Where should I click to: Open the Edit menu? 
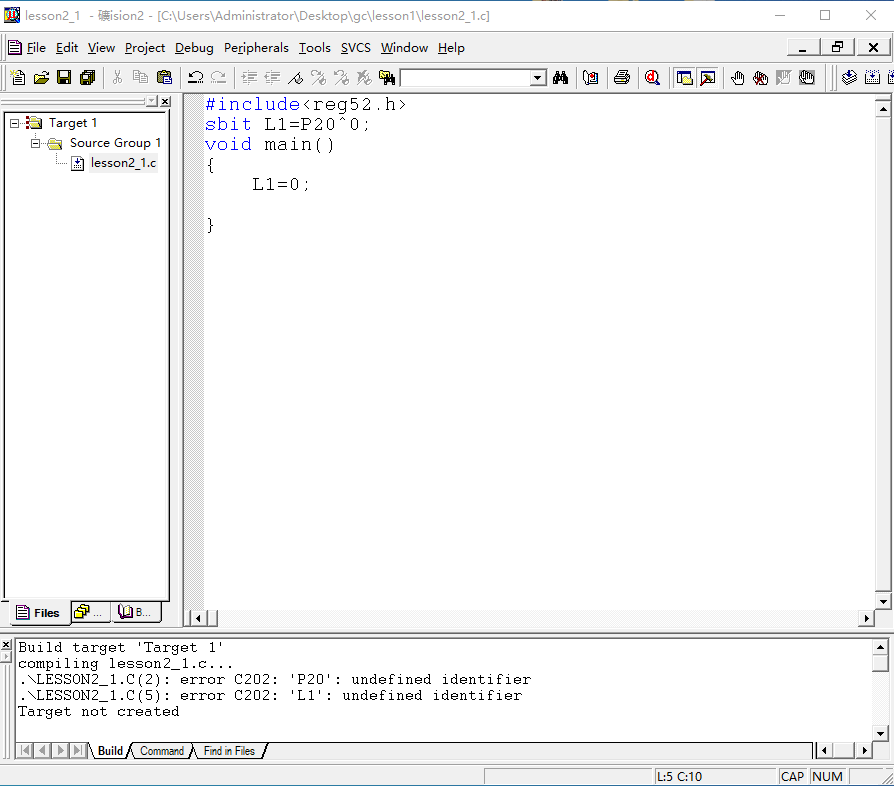[x=67, y=48]
